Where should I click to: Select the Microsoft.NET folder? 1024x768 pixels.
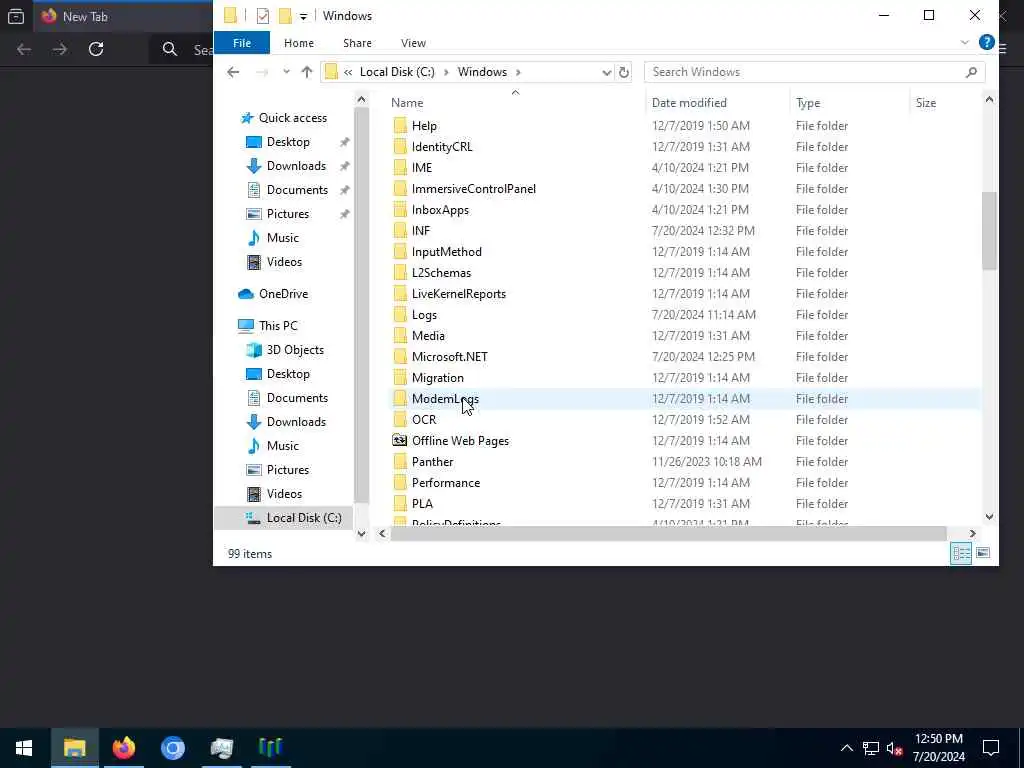click(x=449, y=357)
